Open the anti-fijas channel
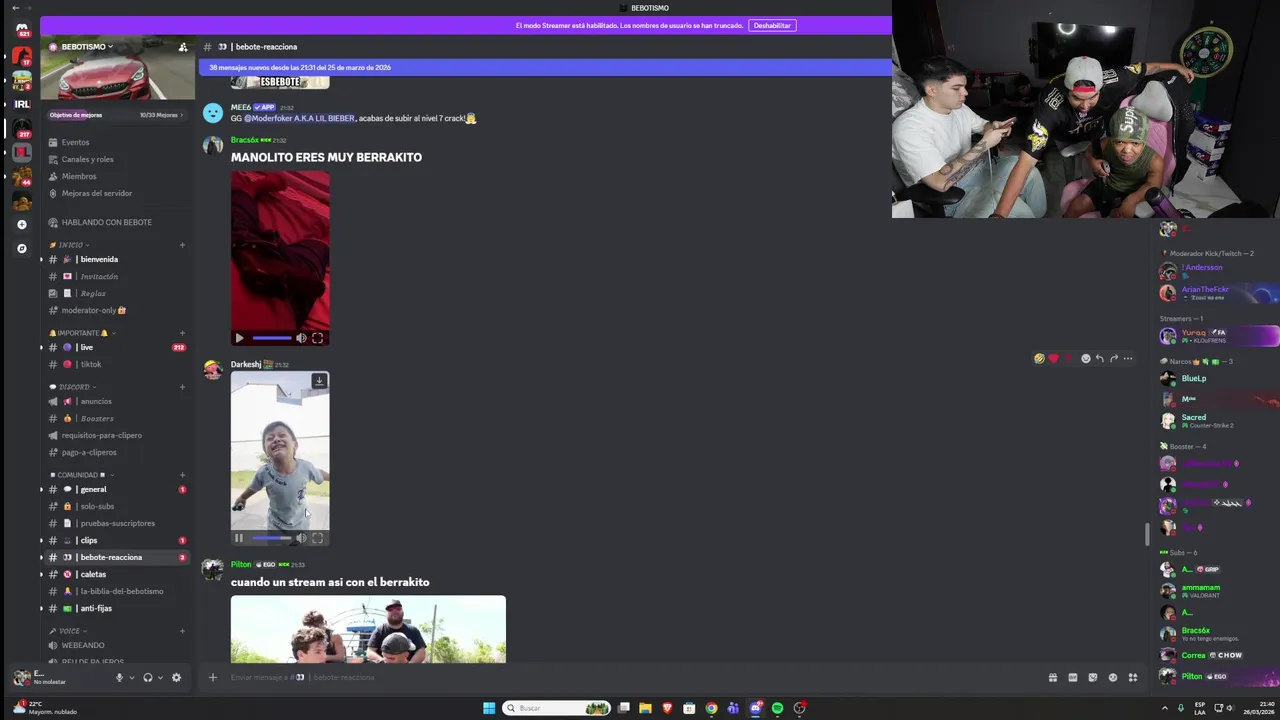 (x=117, y=608)
